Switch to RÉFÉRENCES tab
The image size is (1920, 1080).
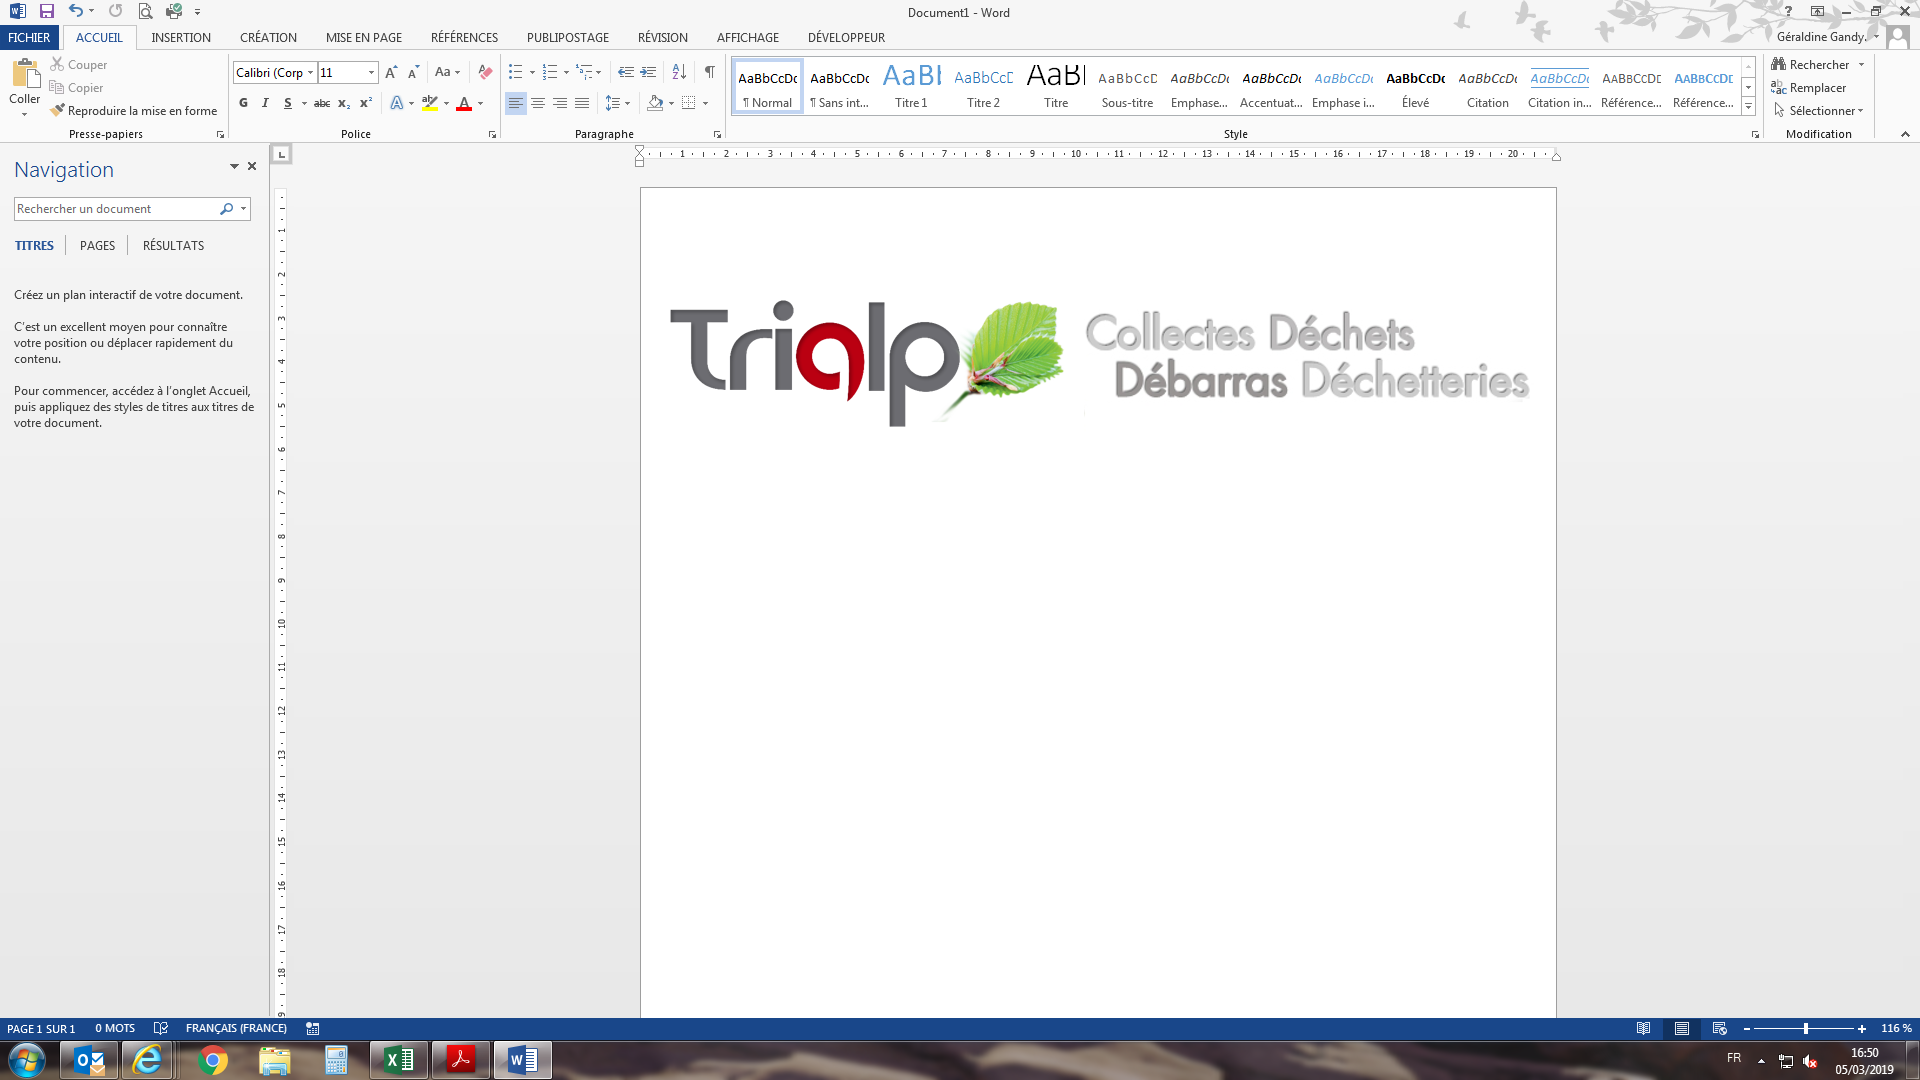(464, 38)
